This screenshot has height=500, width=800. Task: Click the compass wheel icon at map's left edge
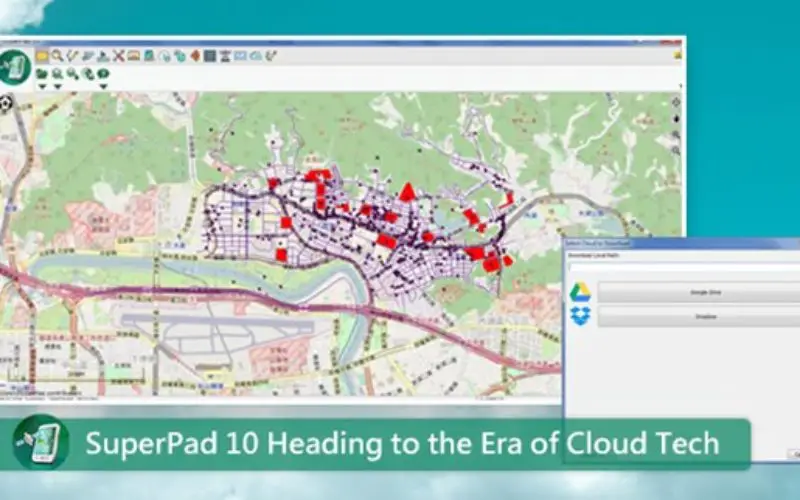tap(6, 104)
